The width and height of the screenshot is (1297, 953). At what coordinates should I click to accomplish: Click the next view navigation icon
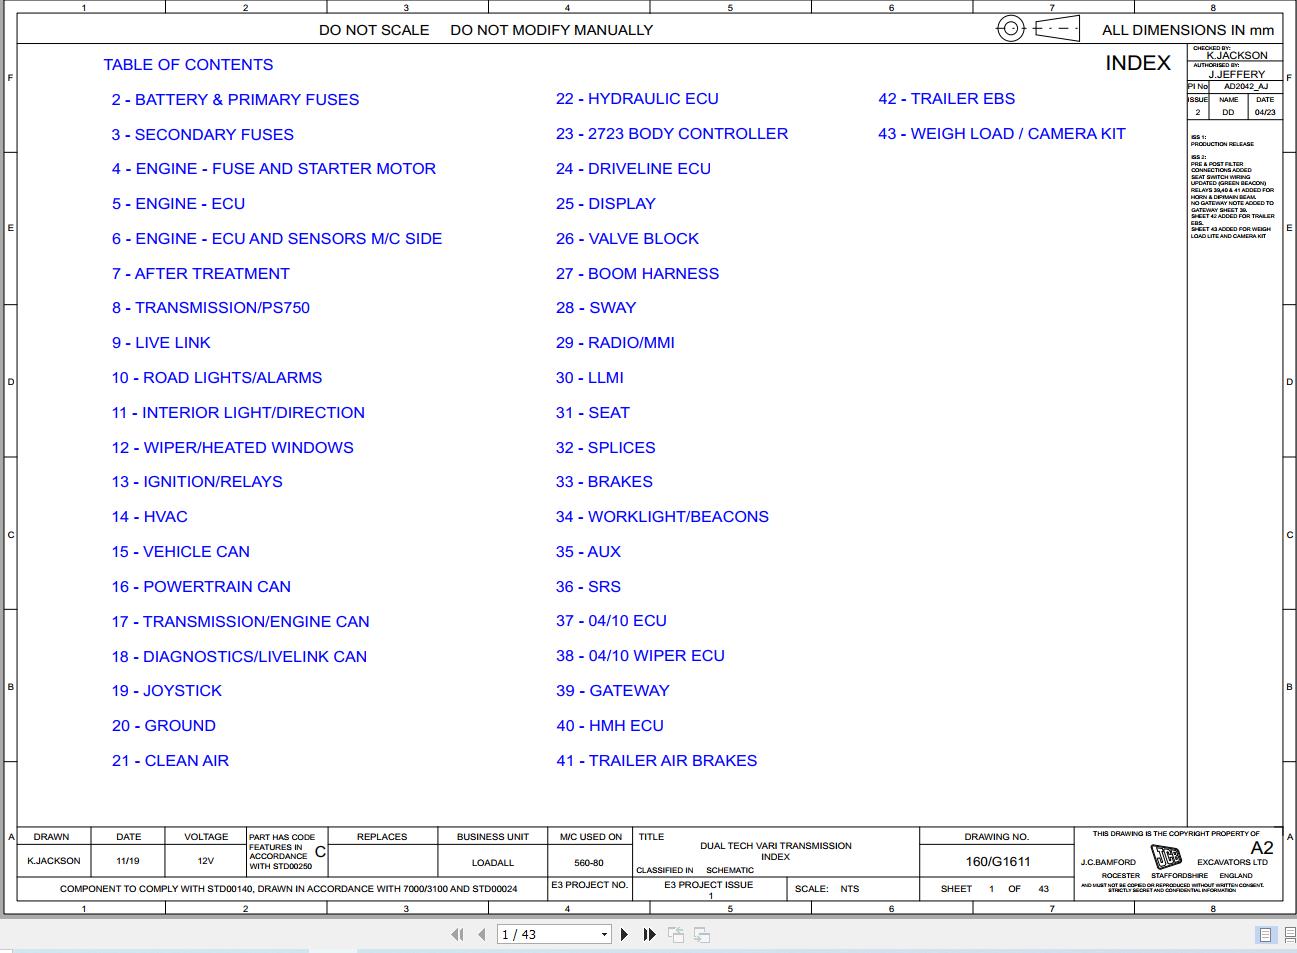(x=701, y=934)
